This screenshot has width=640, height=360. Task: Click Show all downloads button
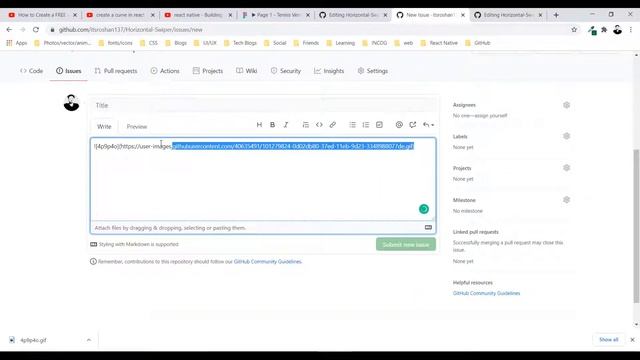[609, 340]
